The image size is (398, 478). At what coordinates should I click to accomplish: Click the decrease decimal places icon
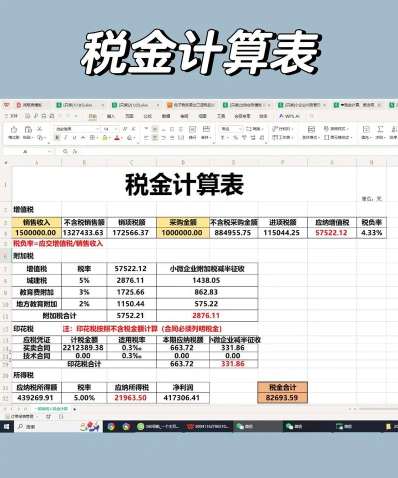[x=262, y=138]
